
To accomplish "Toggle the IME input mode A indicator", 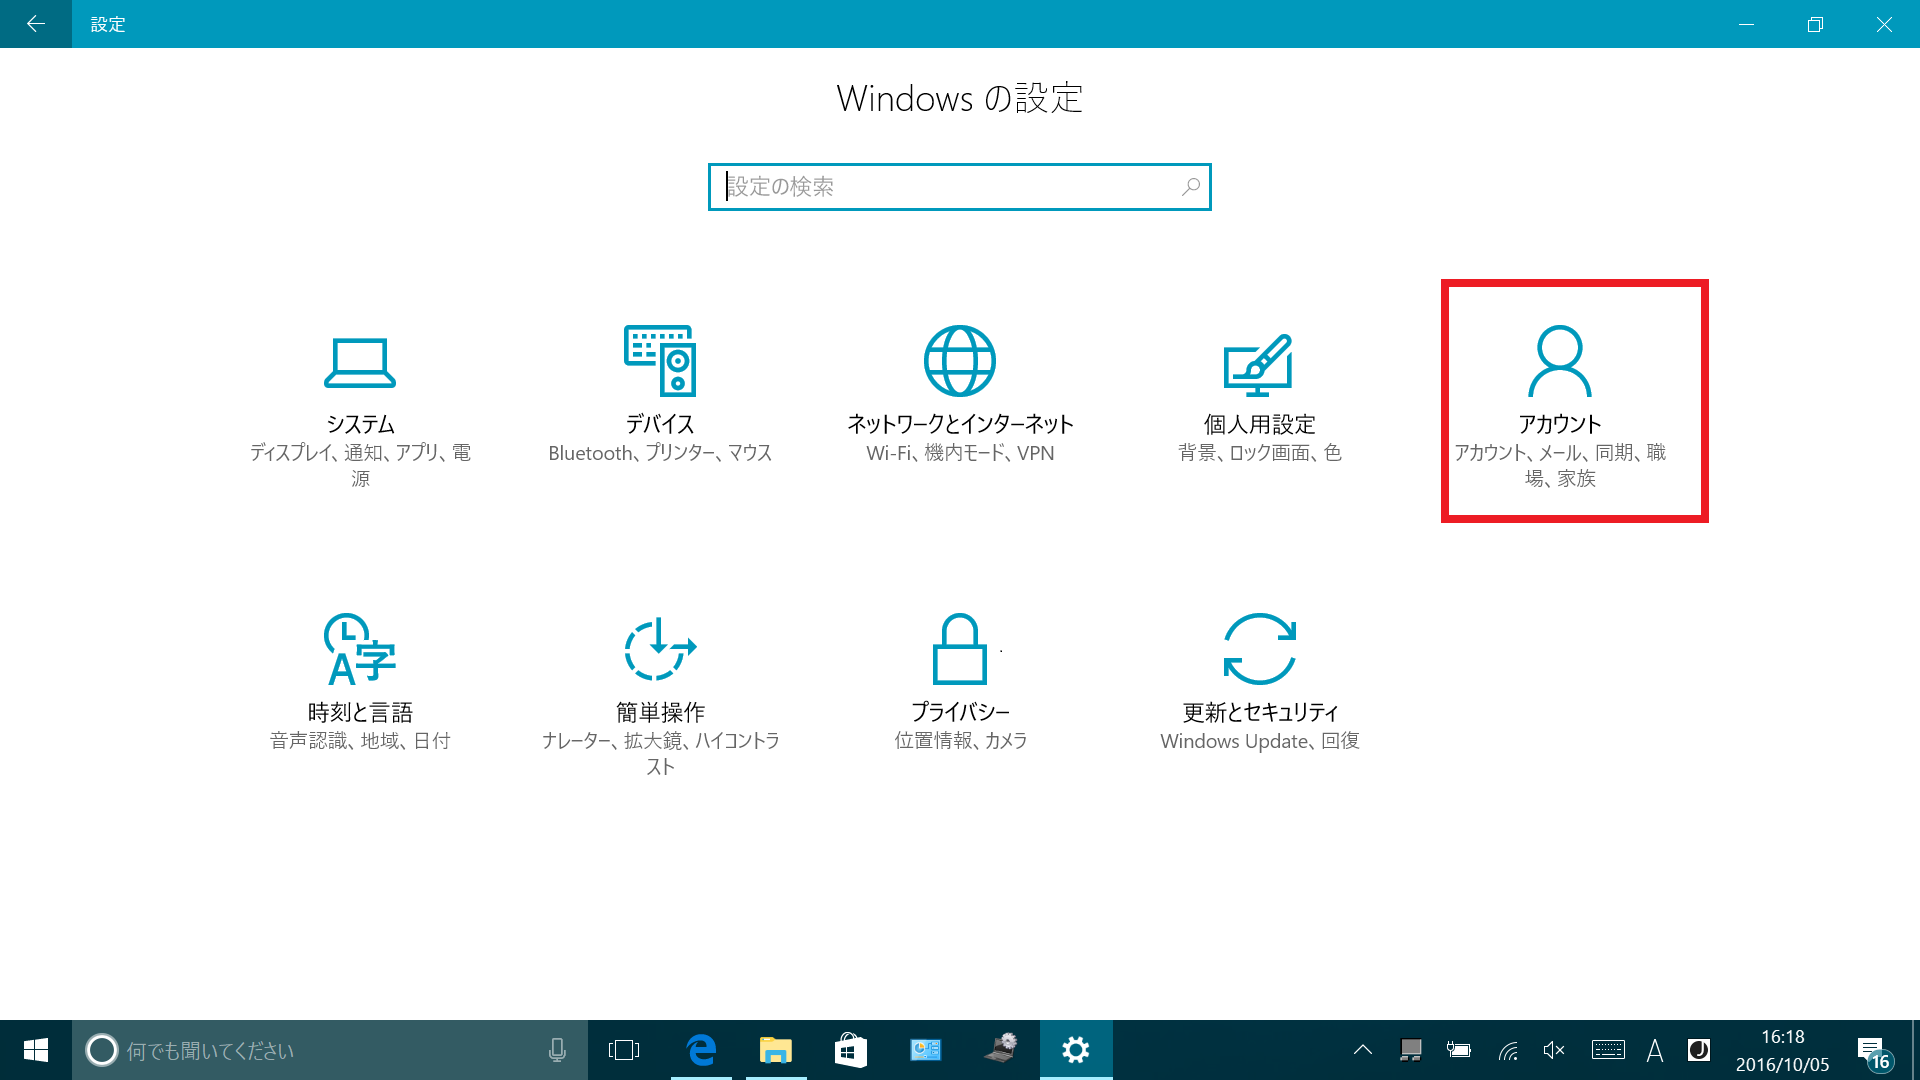I will pyautogui.click(x=1655, y=1050).
